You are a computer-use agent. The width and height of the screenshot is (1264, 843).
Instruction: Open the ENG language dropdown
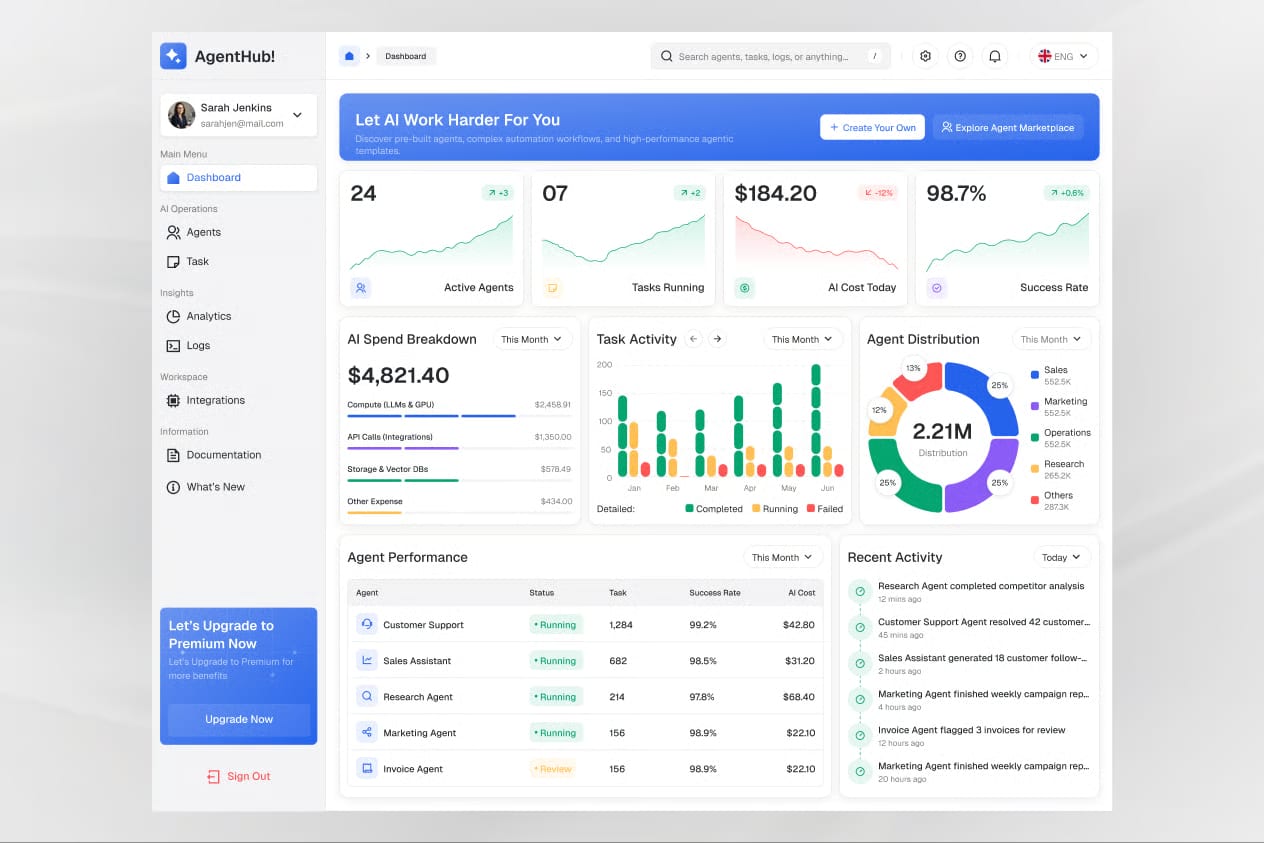(x=1064, y=56)
